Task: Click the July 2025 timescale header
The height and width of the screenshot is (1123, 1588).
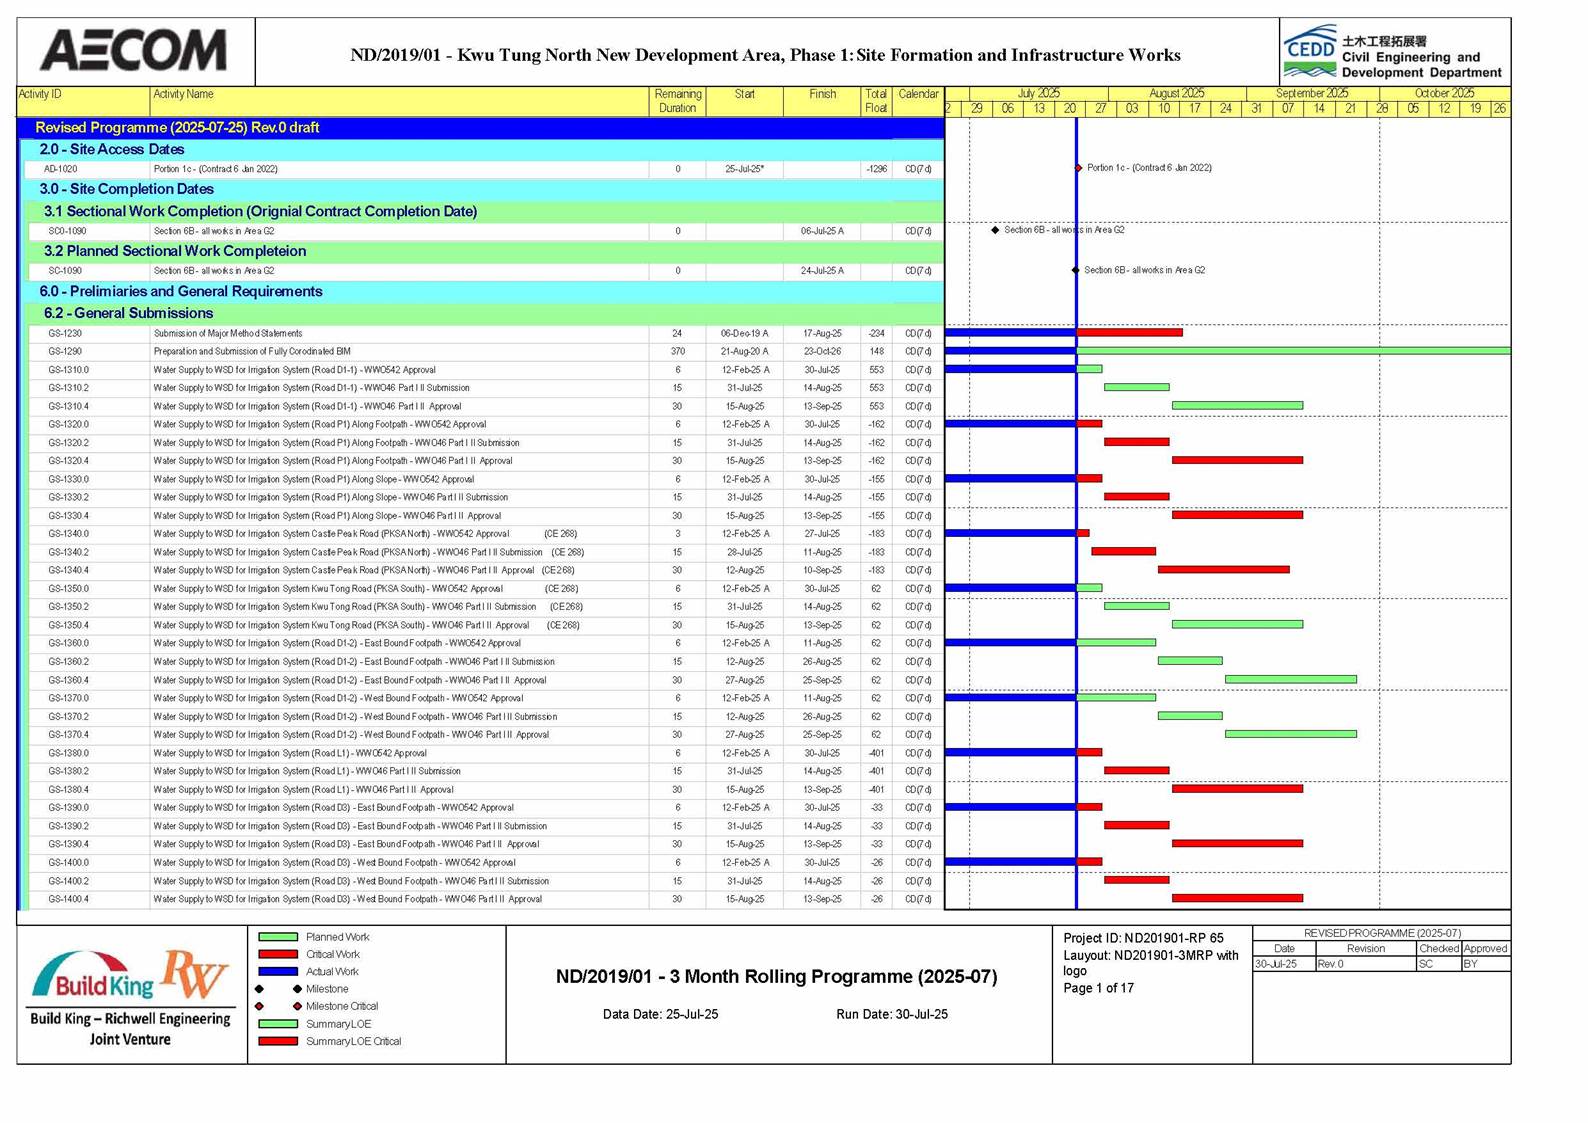Action: click(x=1038, y=93)
